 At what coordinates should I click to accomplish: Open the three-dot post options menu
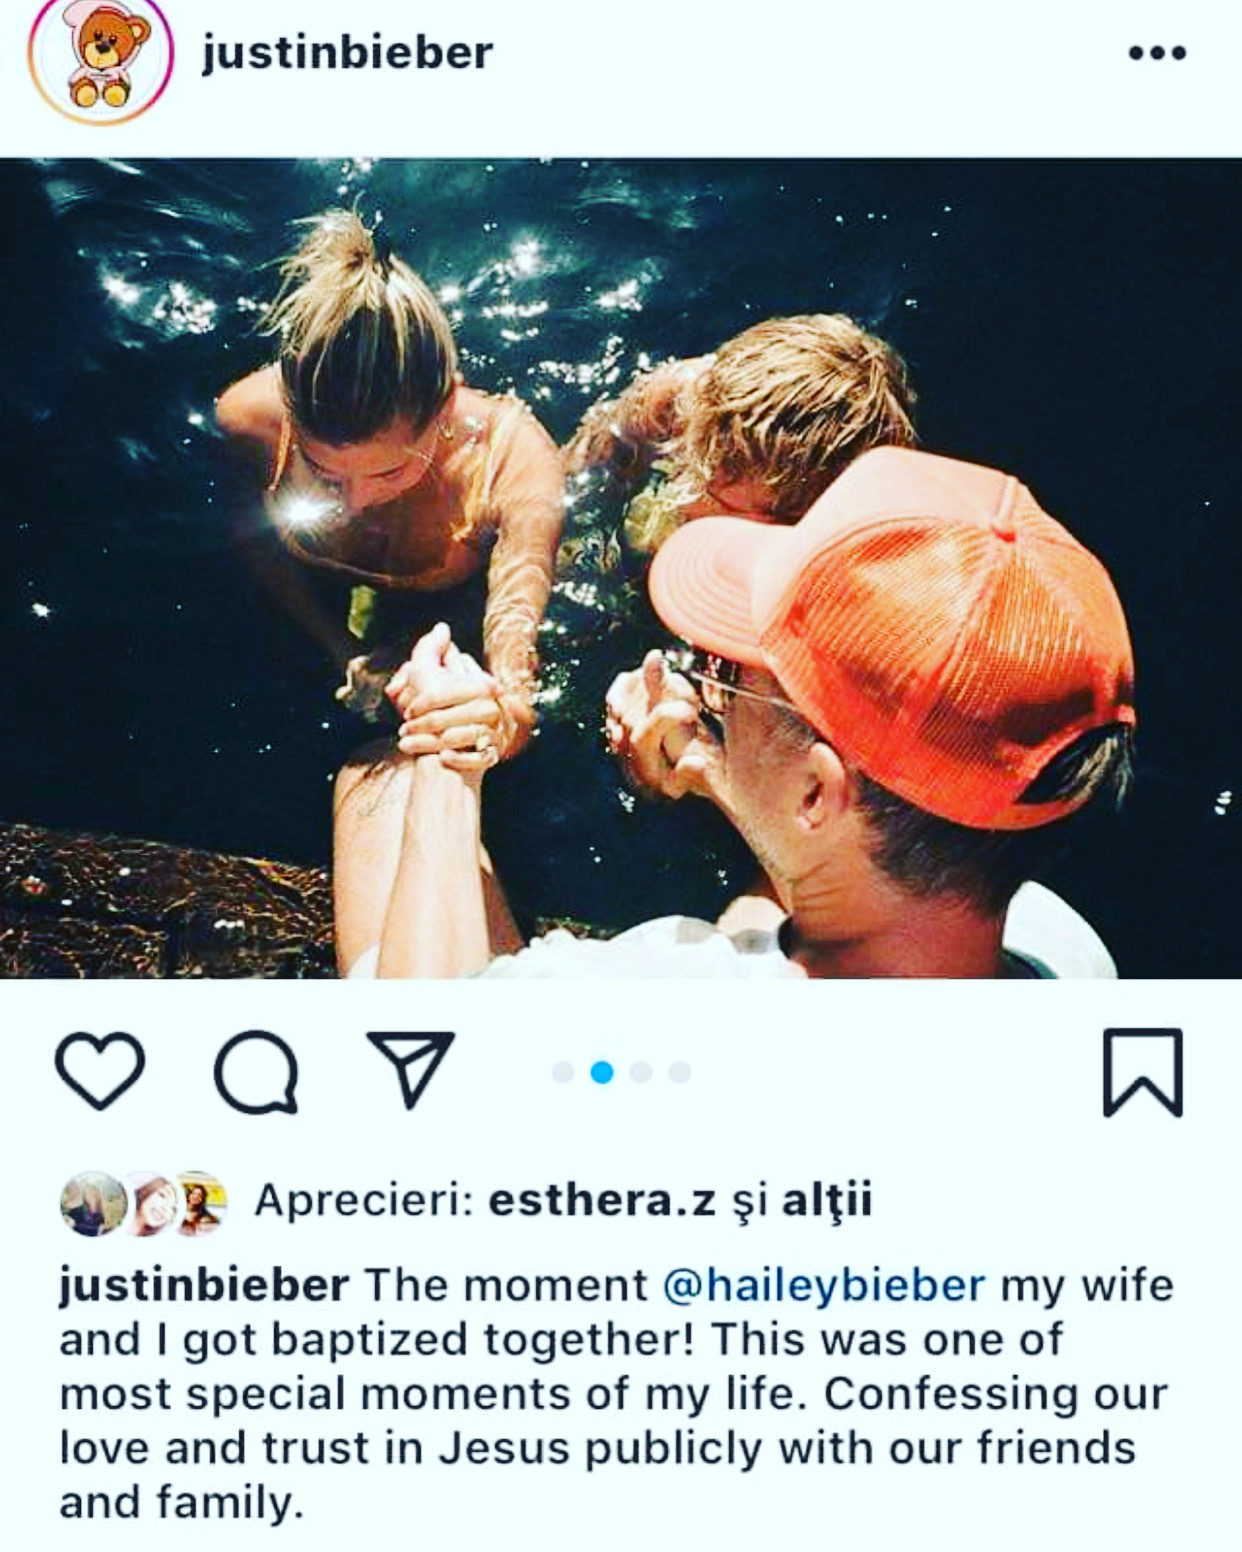[1157, 53]
